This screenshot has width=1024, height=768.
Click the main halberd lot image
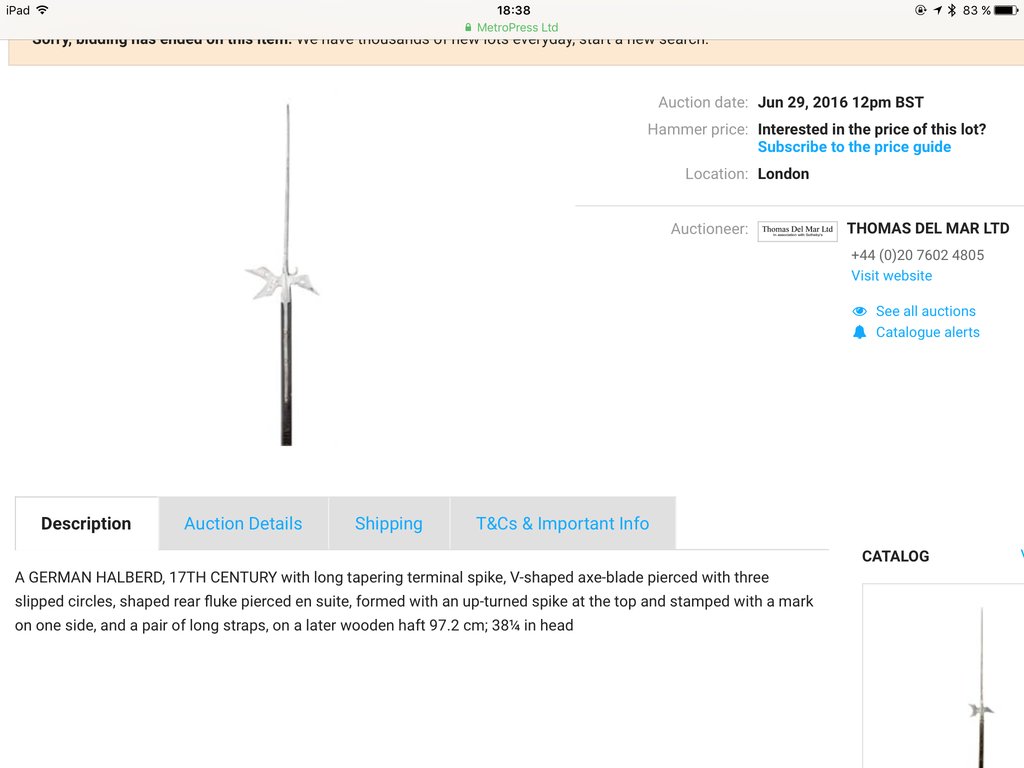pos(285,275)
